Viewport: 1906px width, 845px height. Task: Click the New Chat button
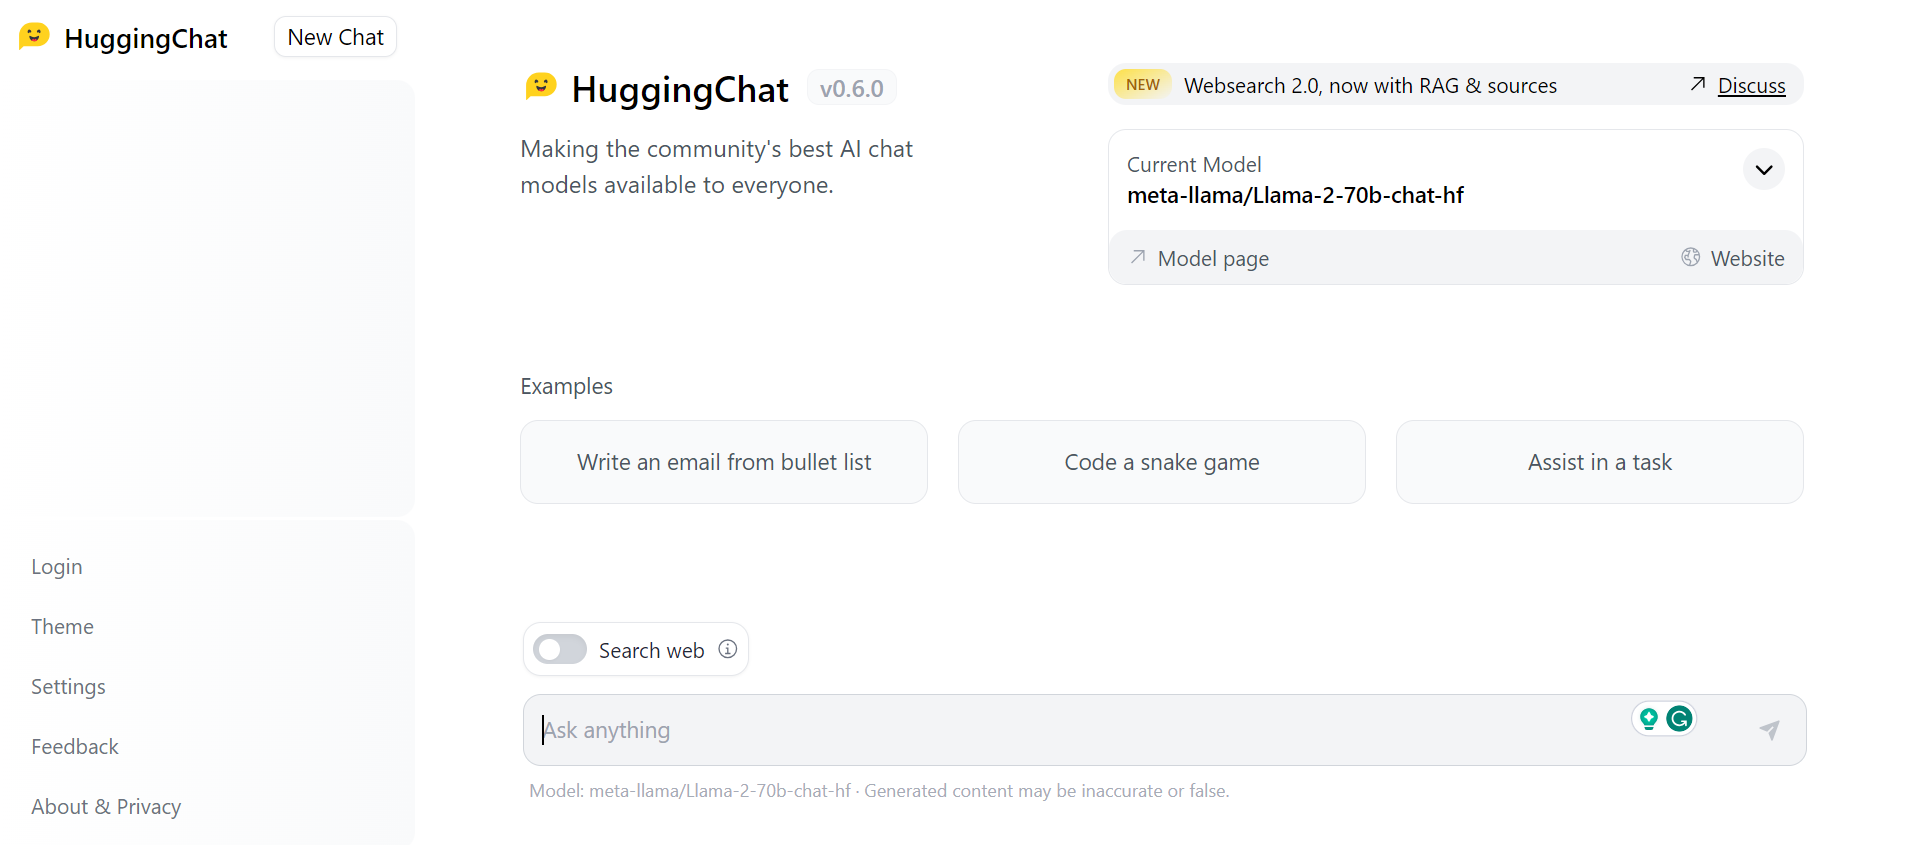pos(336,37)
